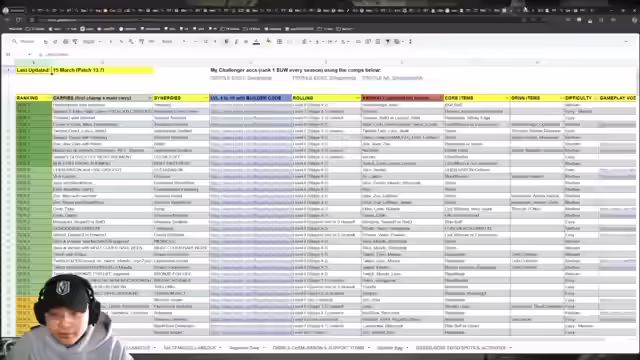Select the '15 March (Patch 13.7)' cell
The height and width of the screenshot is (360, 640).
(x=102, y=70)
